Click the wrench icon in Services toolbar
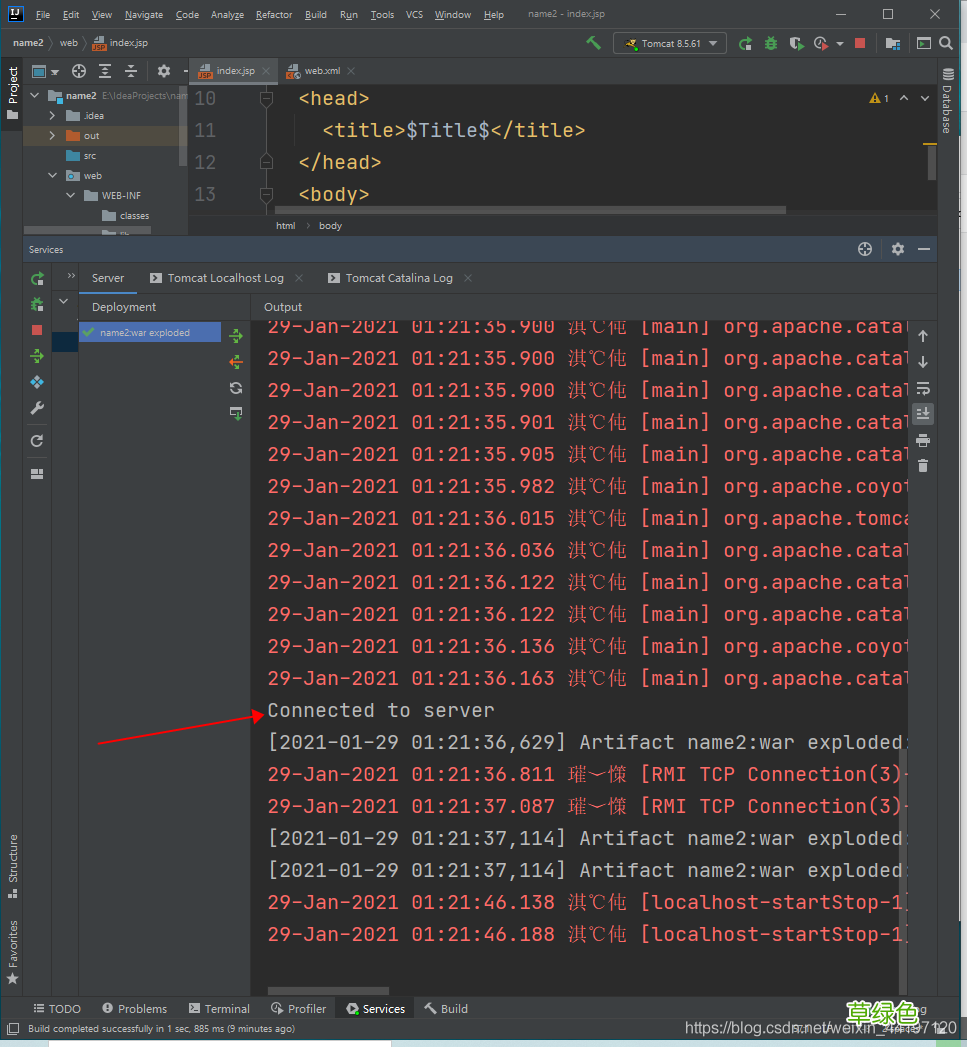Image resolution: width=967 pixels, height=1047 pixels. coord(37,408)
